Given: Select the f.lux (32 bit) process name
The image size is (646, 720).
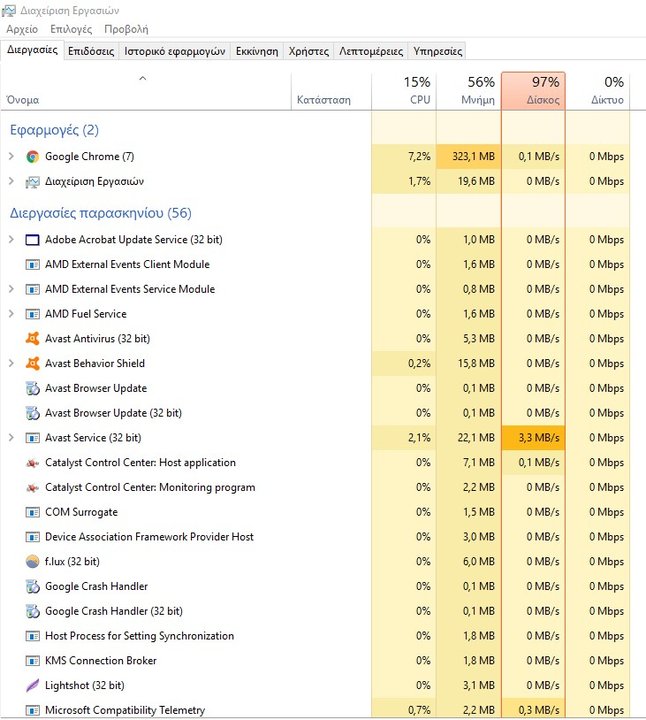Looking at the screenshot, I should 72,562.
